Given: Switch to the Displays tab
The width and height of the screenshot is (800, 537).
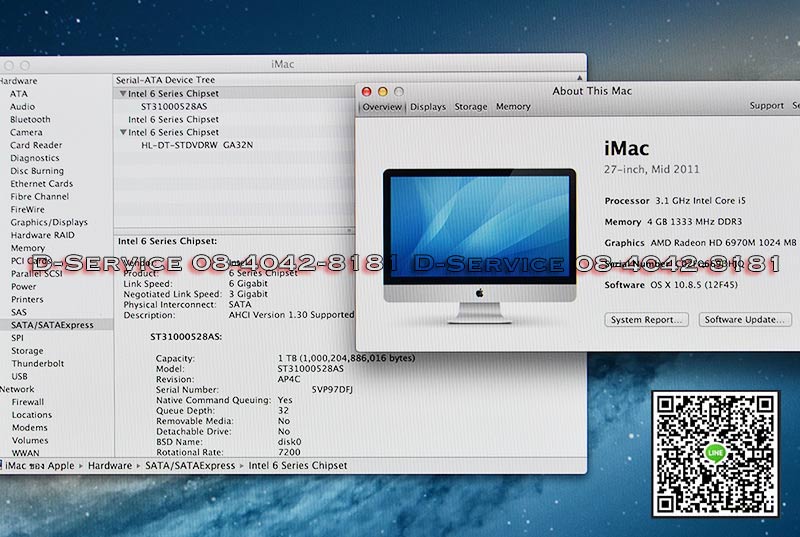Looking at the screenshot, I should 428,107.
